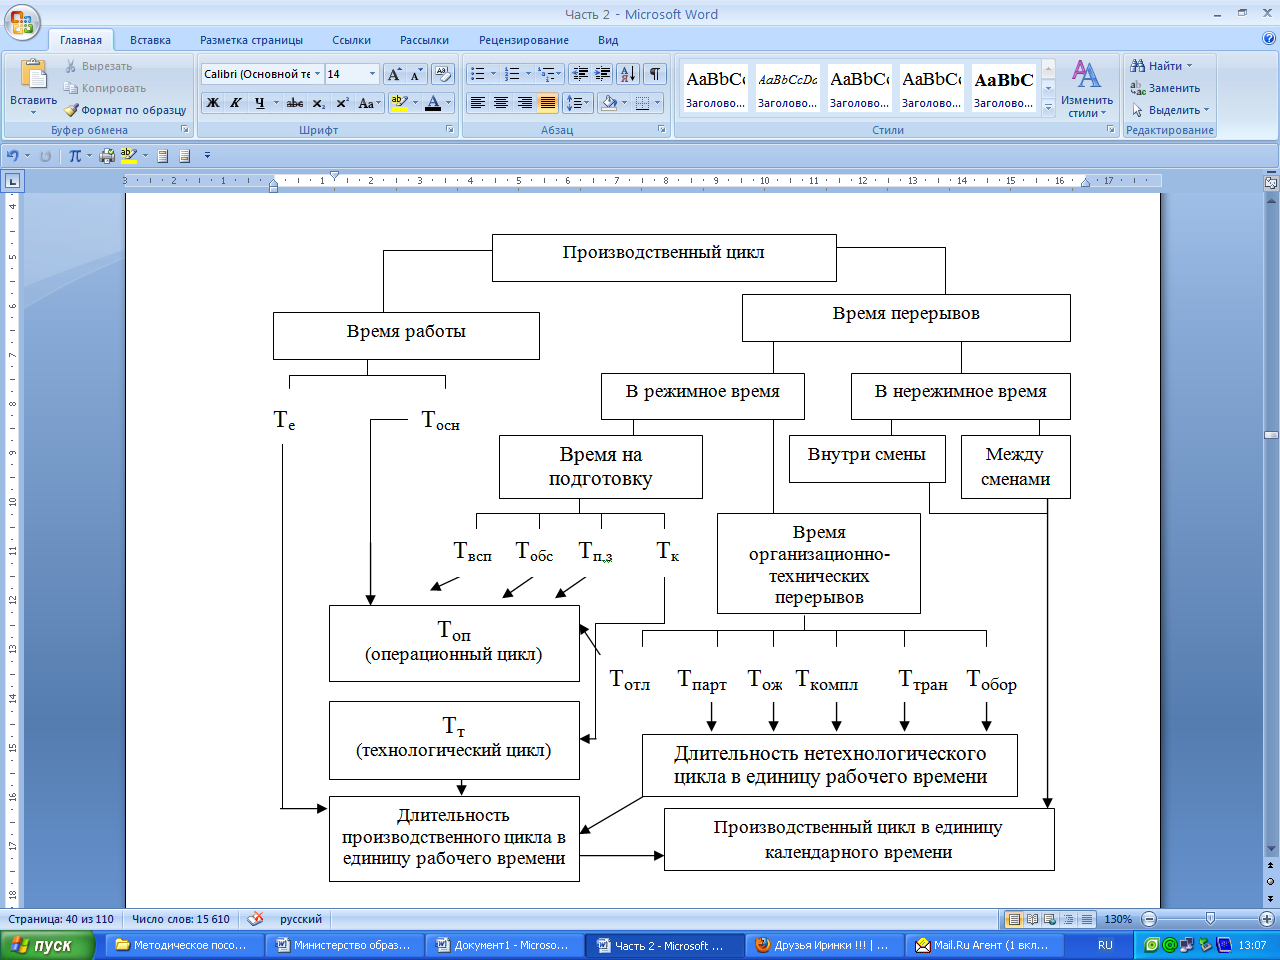Click Выделить (Select) button
This screenshot has height=960, width=1280.
[x=1170, y=110]
